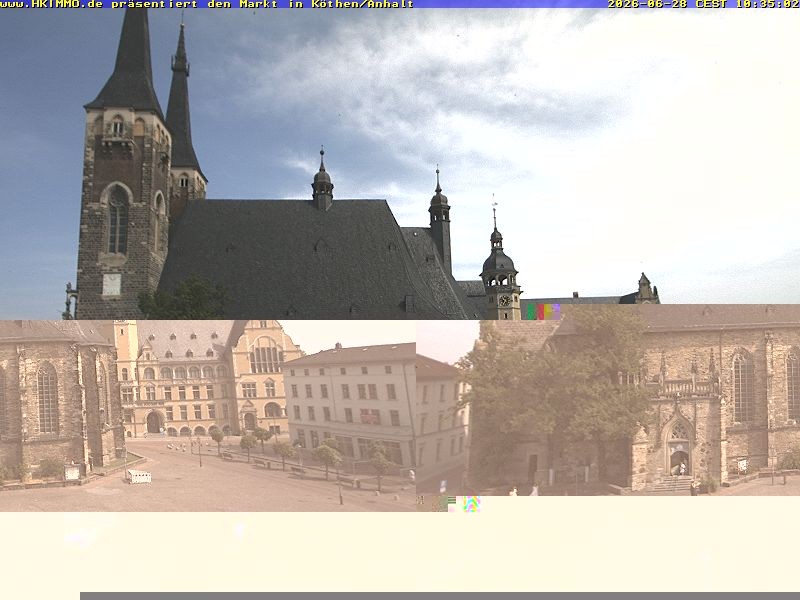Image resolution: width=800 pixels, height=600 pixels.
Task: Click the gray horizontal bar at bottom
Action: coord(440,596)
